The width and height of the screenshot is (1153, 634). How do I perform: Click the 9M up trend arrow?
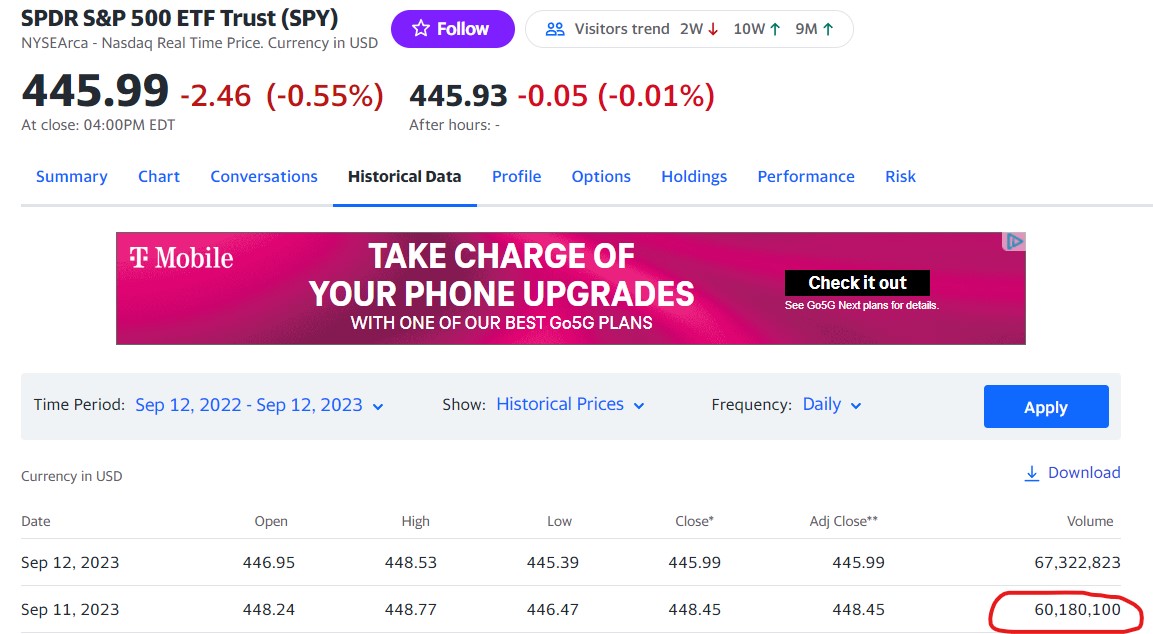[x=828, y=29]
